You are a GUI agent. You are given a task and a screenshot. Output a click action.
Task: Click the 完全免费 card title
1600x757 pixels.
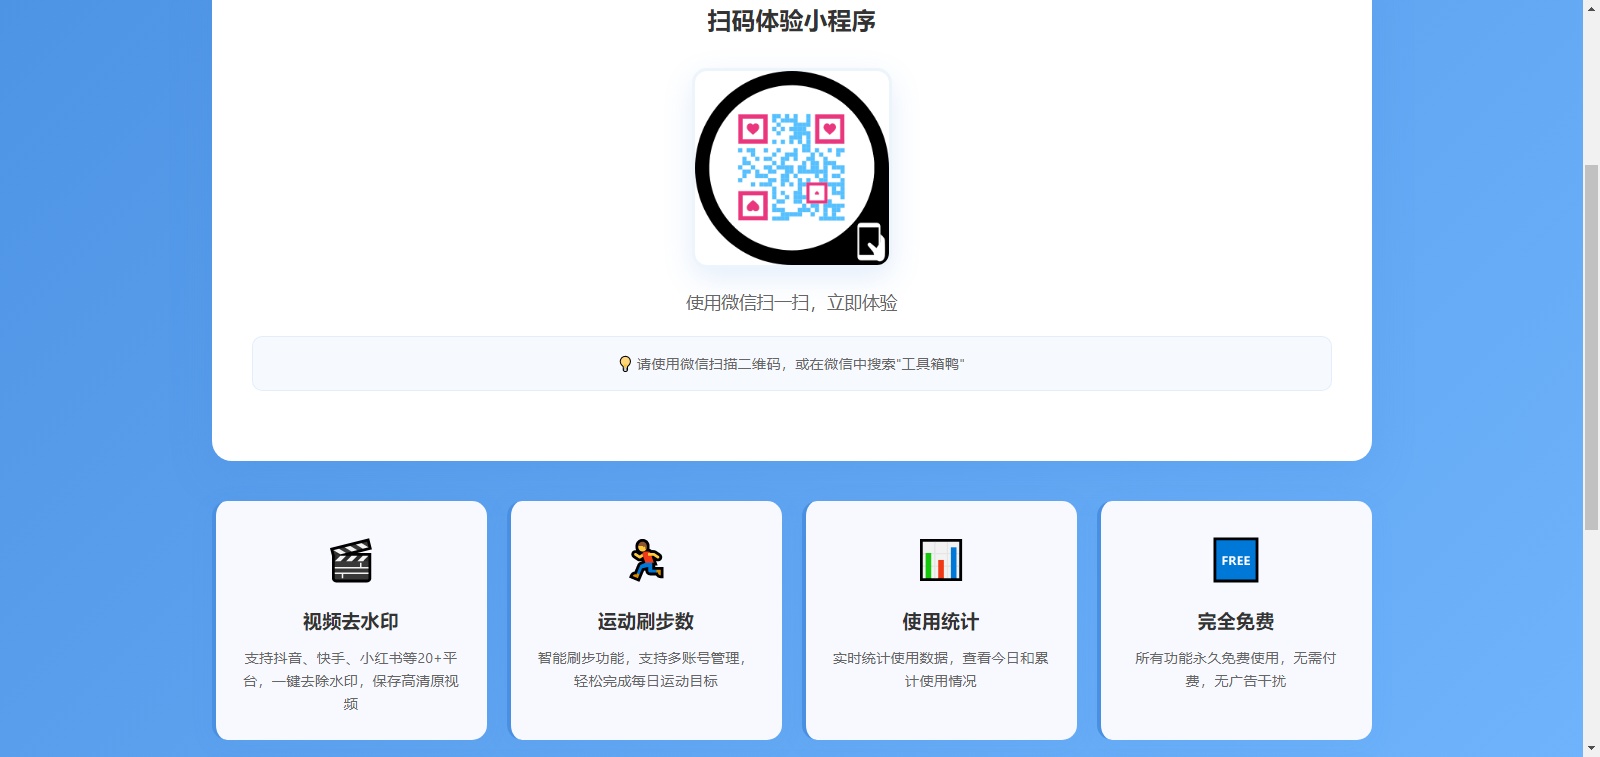[1236, 622]
